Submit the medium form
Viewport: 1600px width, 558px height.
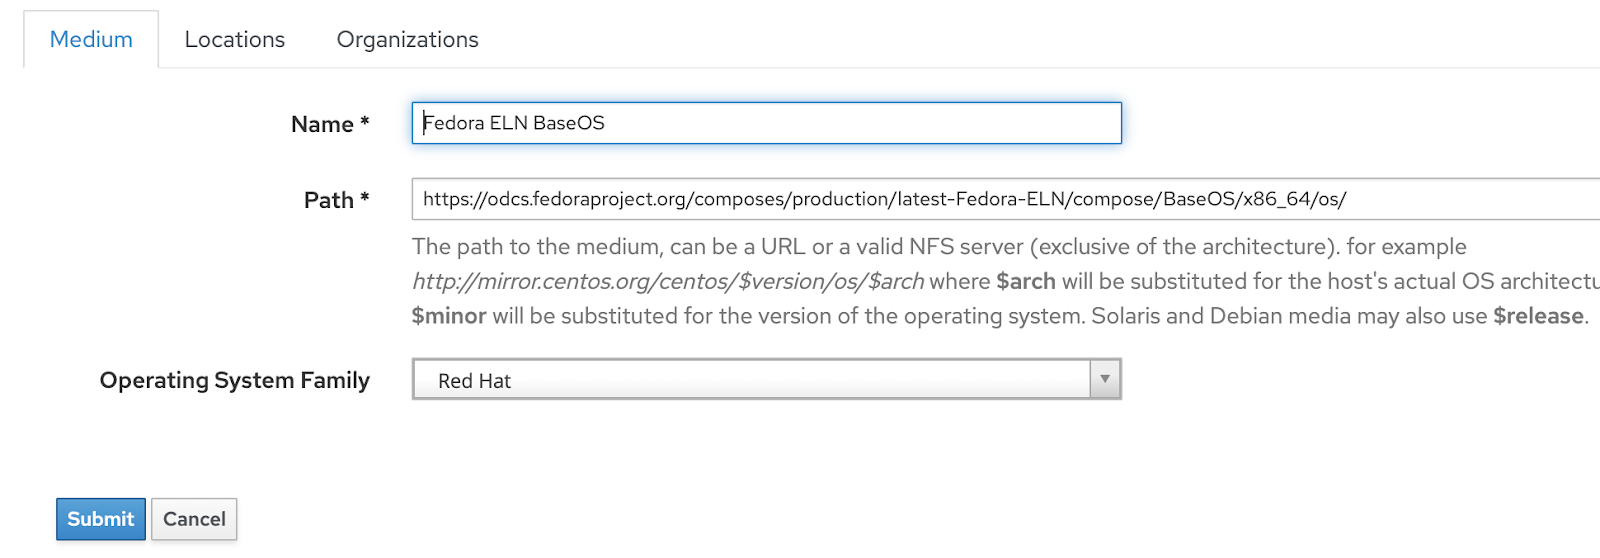coord(101,519)
